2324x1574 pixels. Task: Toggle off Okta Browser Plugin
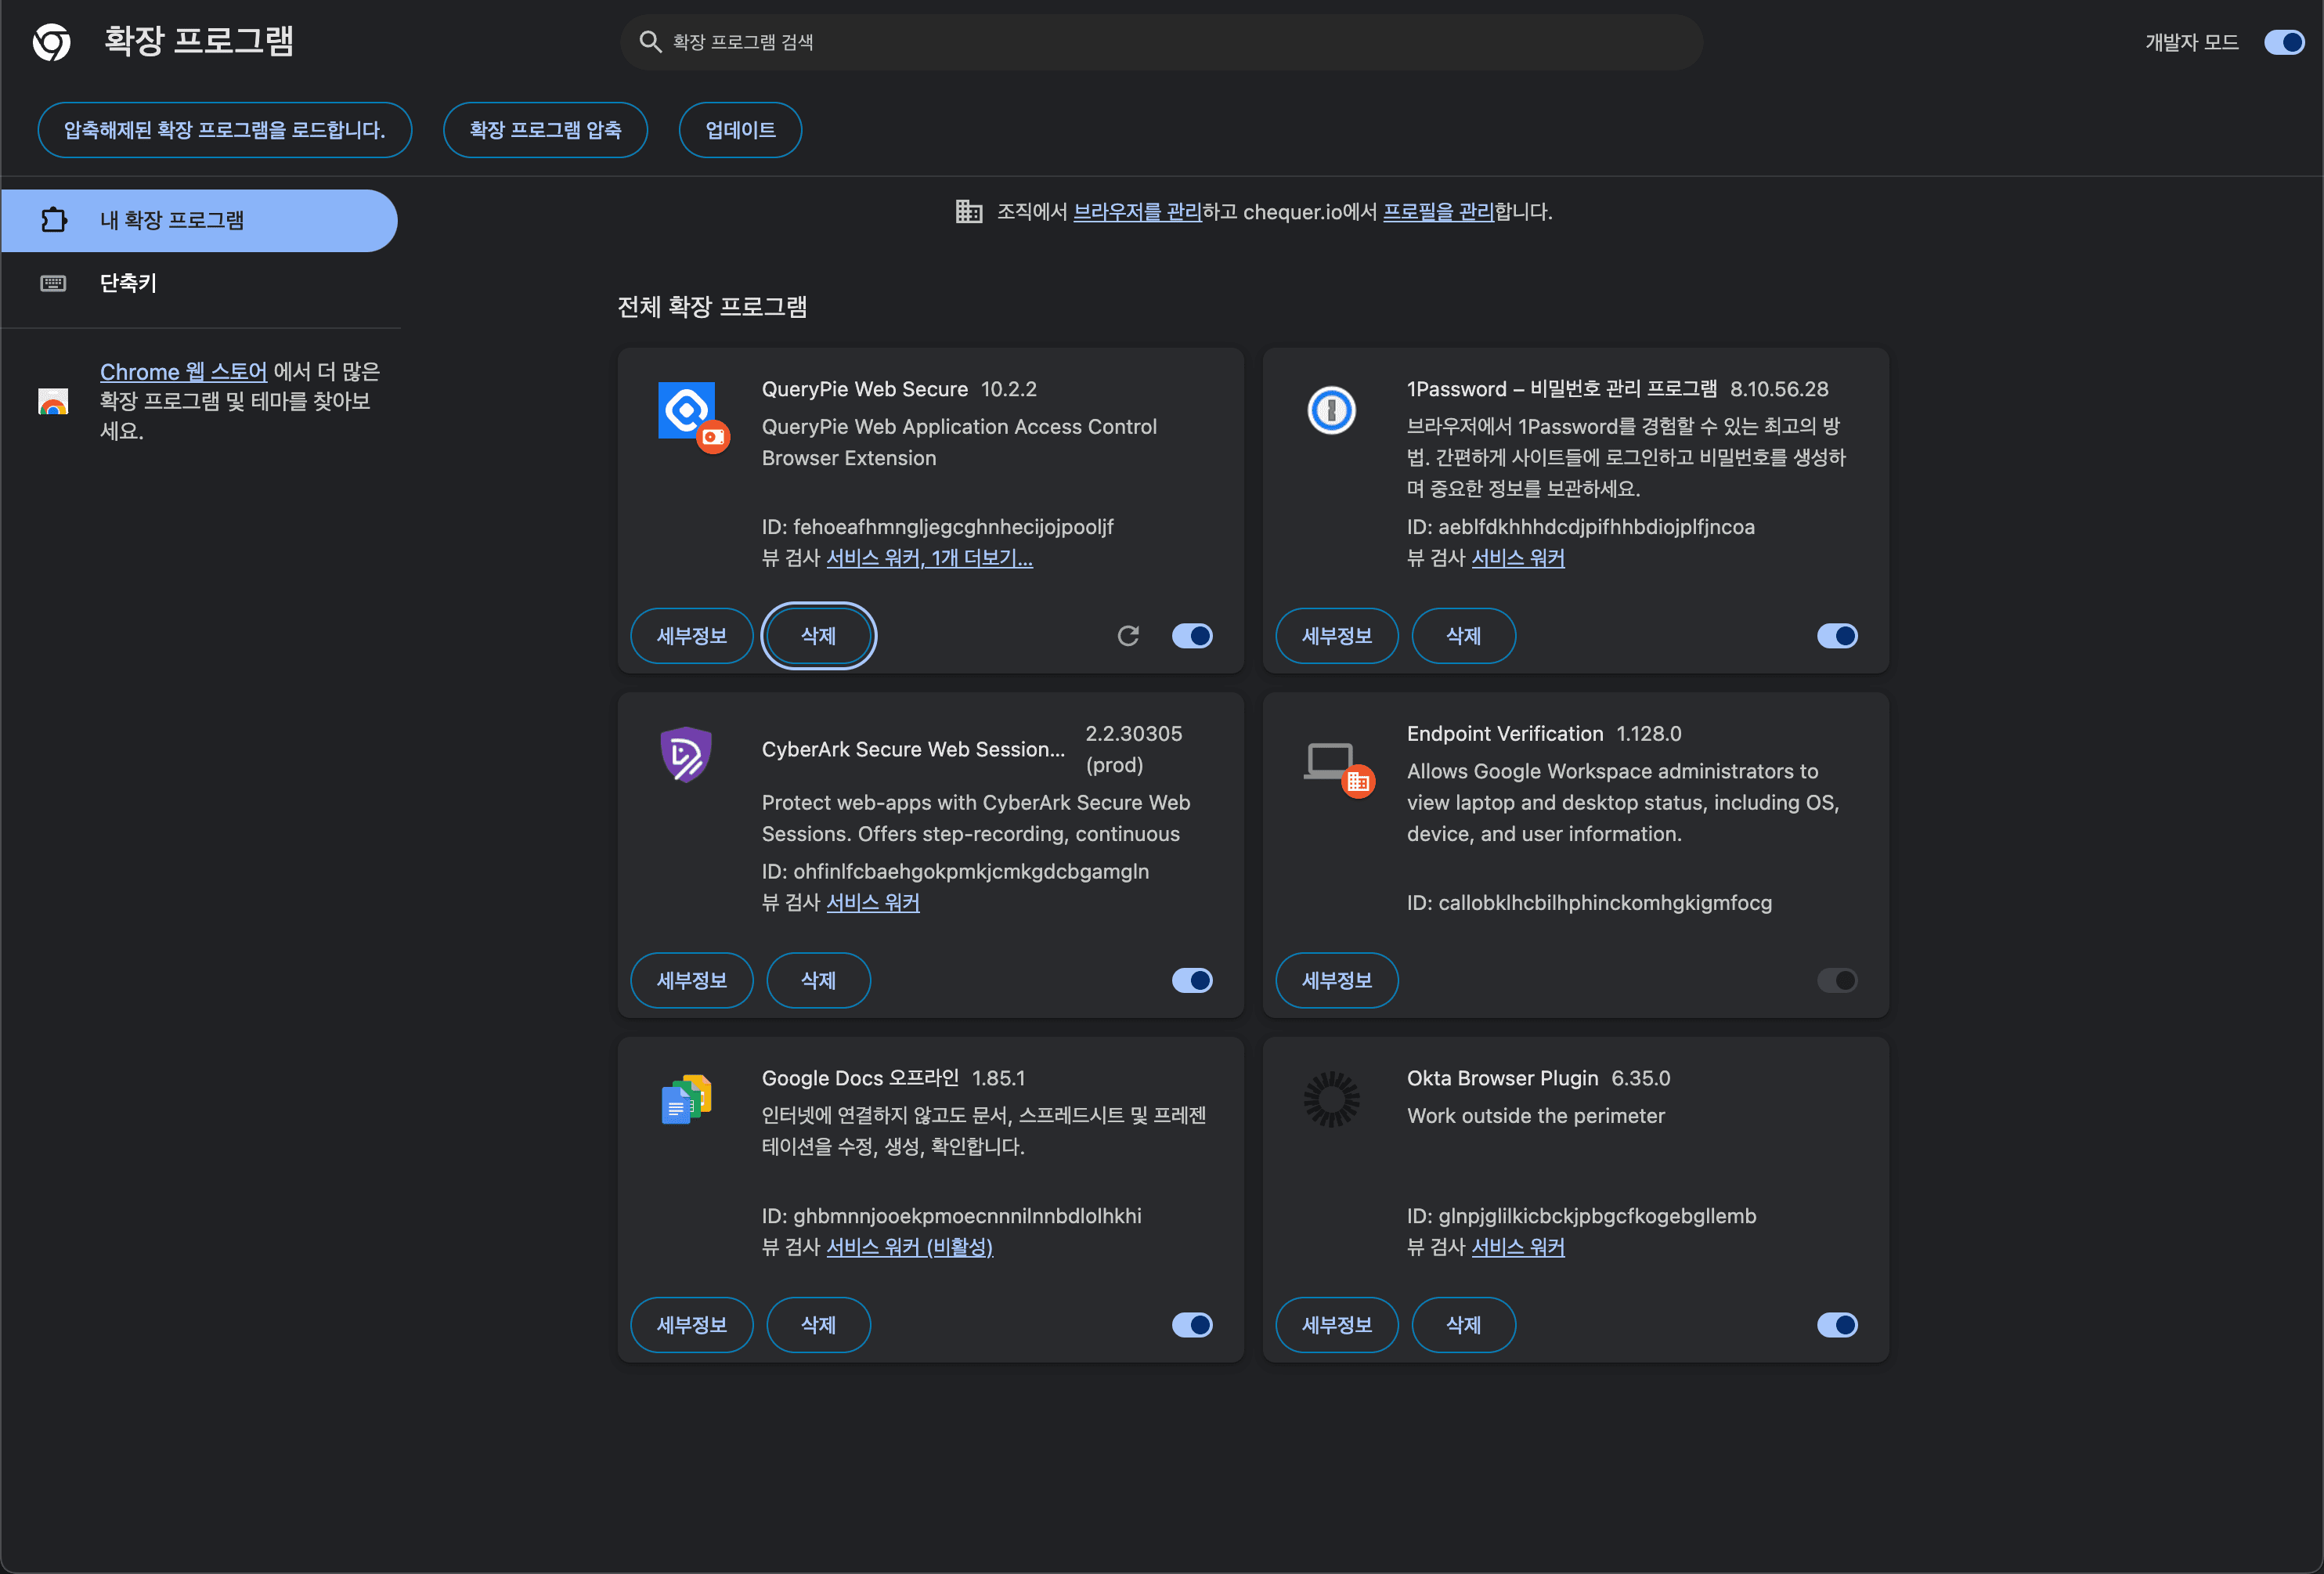pos(1837,1325)
